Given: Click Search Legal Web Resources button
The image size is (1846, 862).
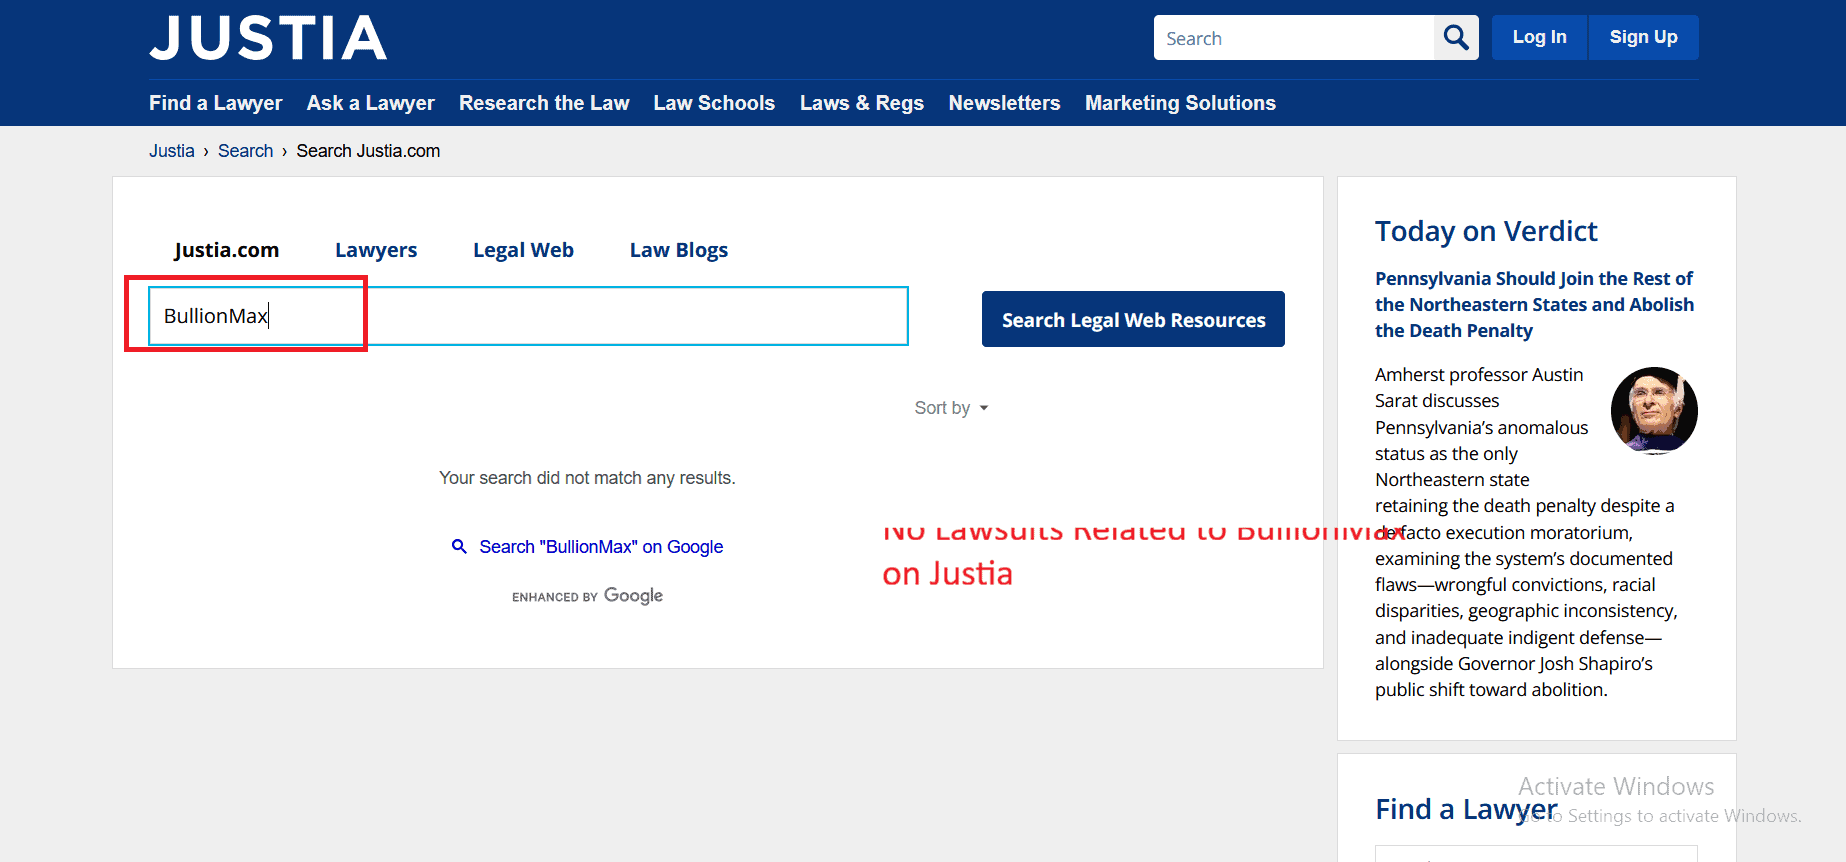Looking at the screenshot, I should (x=1133, y=319).
